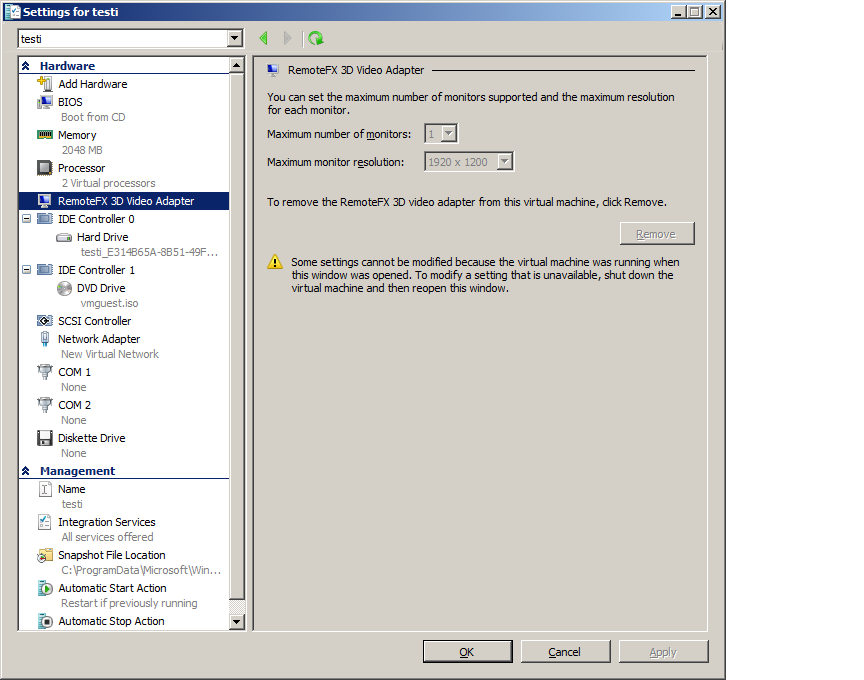This screenshot has width=864, height=680.
Task: Click the Network Adapter icon
Action: tap(45, 339)
